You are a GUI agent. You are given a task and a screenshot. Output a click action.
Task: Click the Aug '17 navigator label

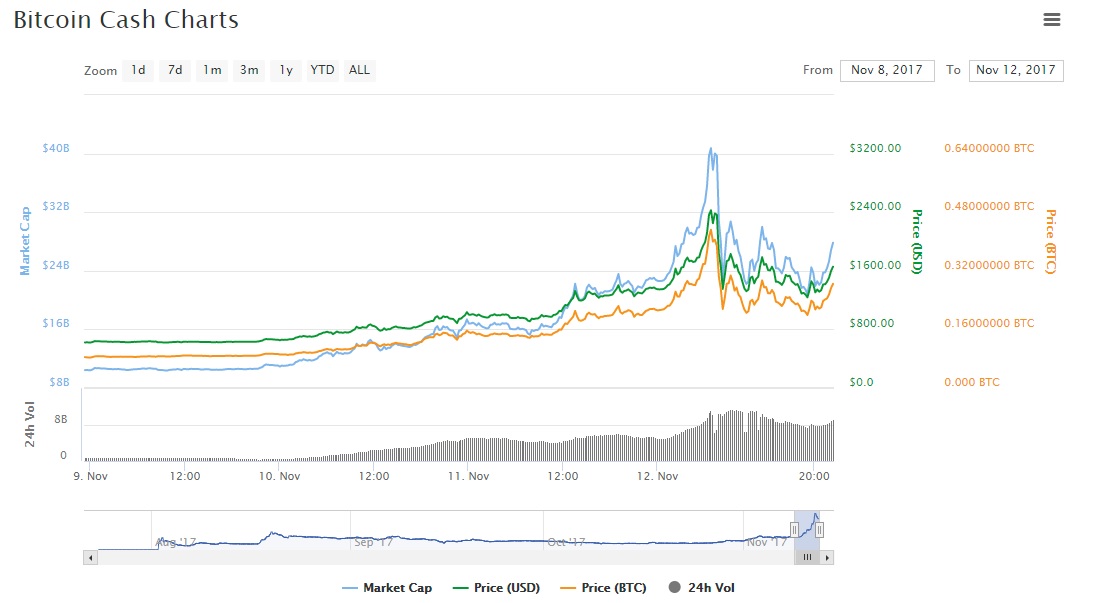pos(175,542)
